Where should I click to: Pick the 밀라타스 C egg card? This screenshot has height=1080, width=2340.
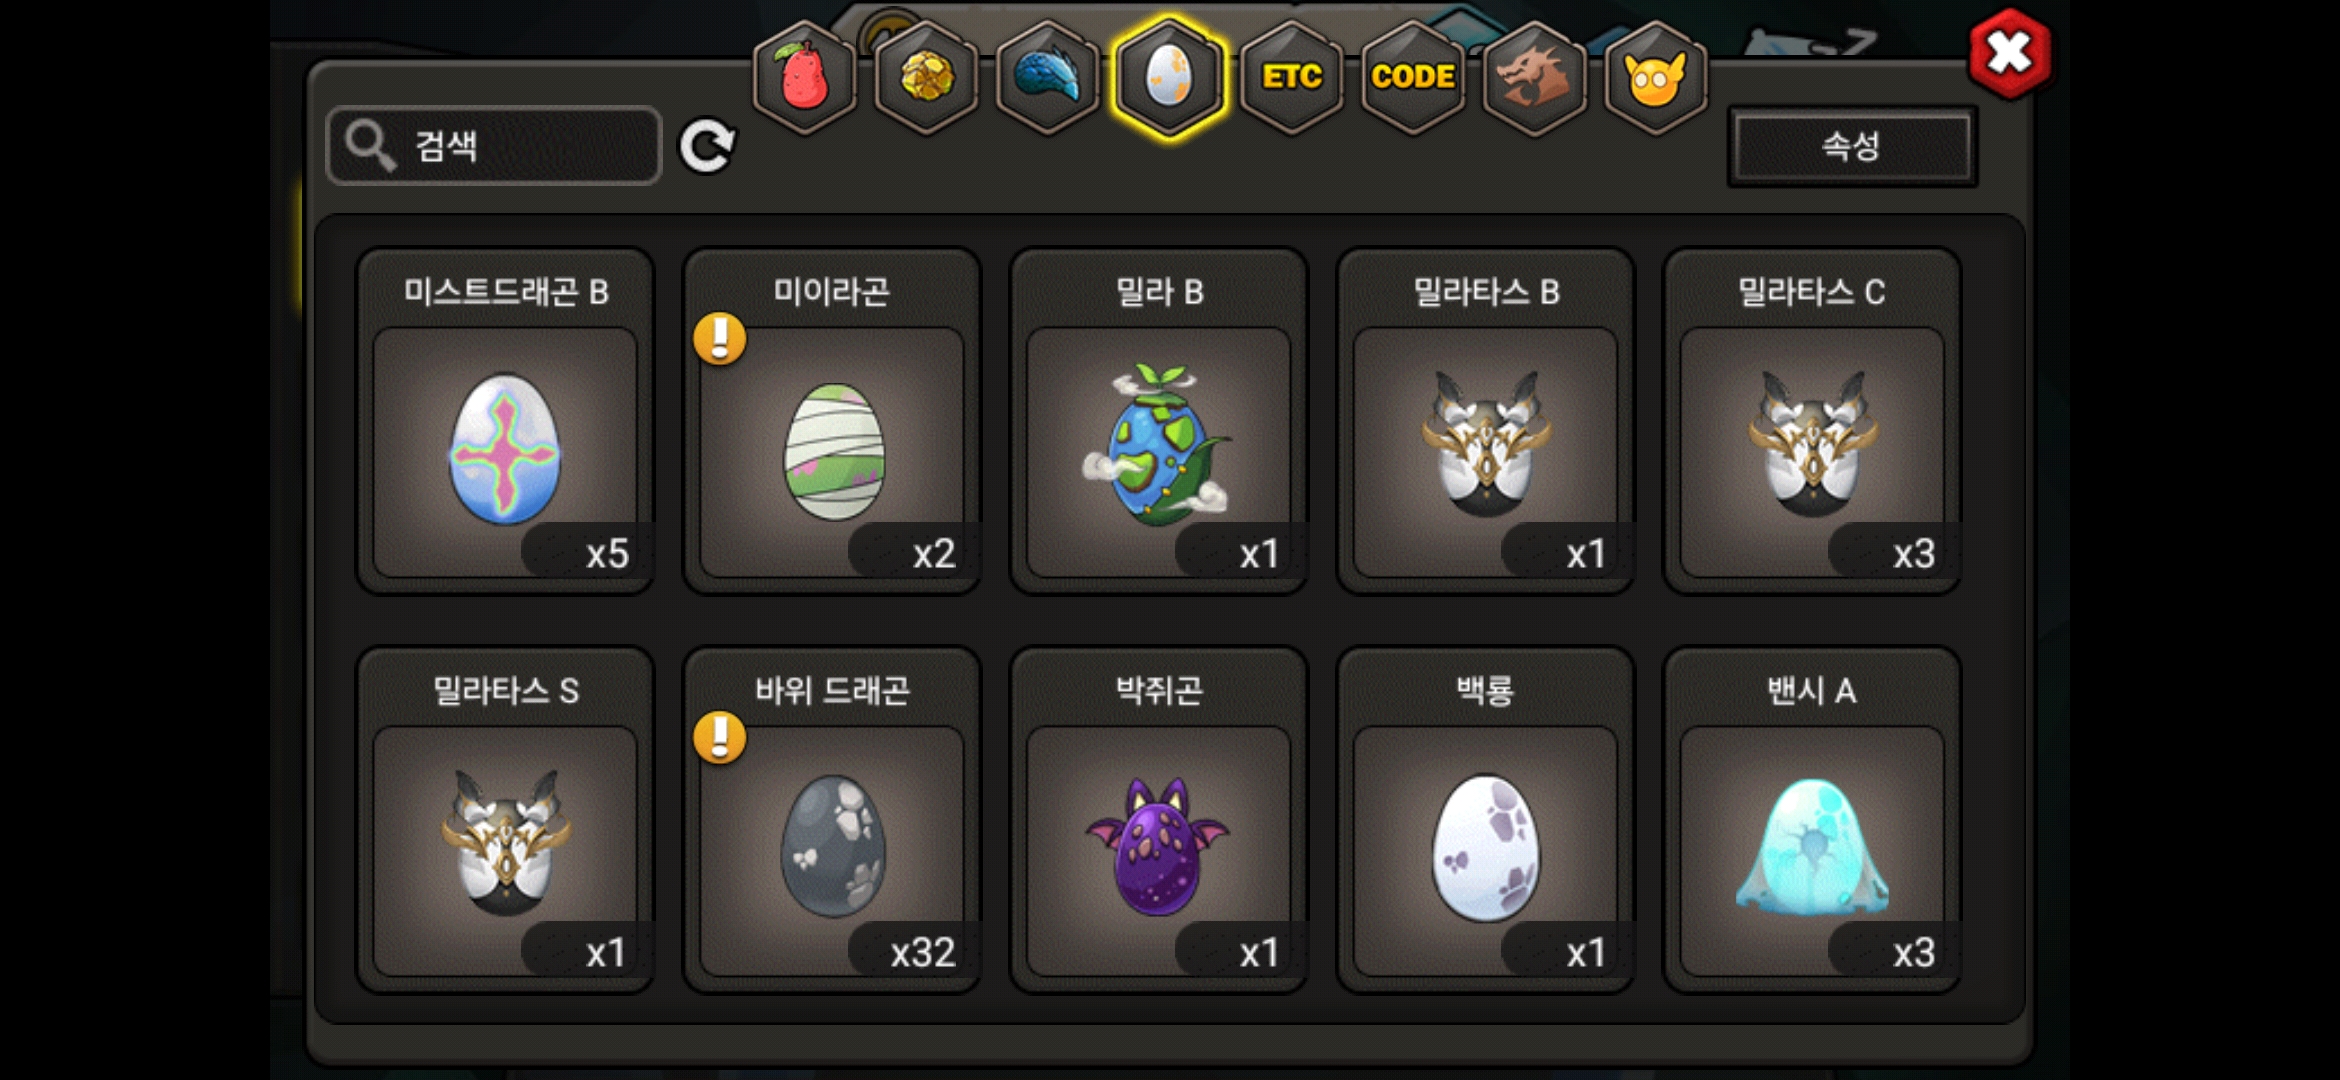tap(1812, 422)
